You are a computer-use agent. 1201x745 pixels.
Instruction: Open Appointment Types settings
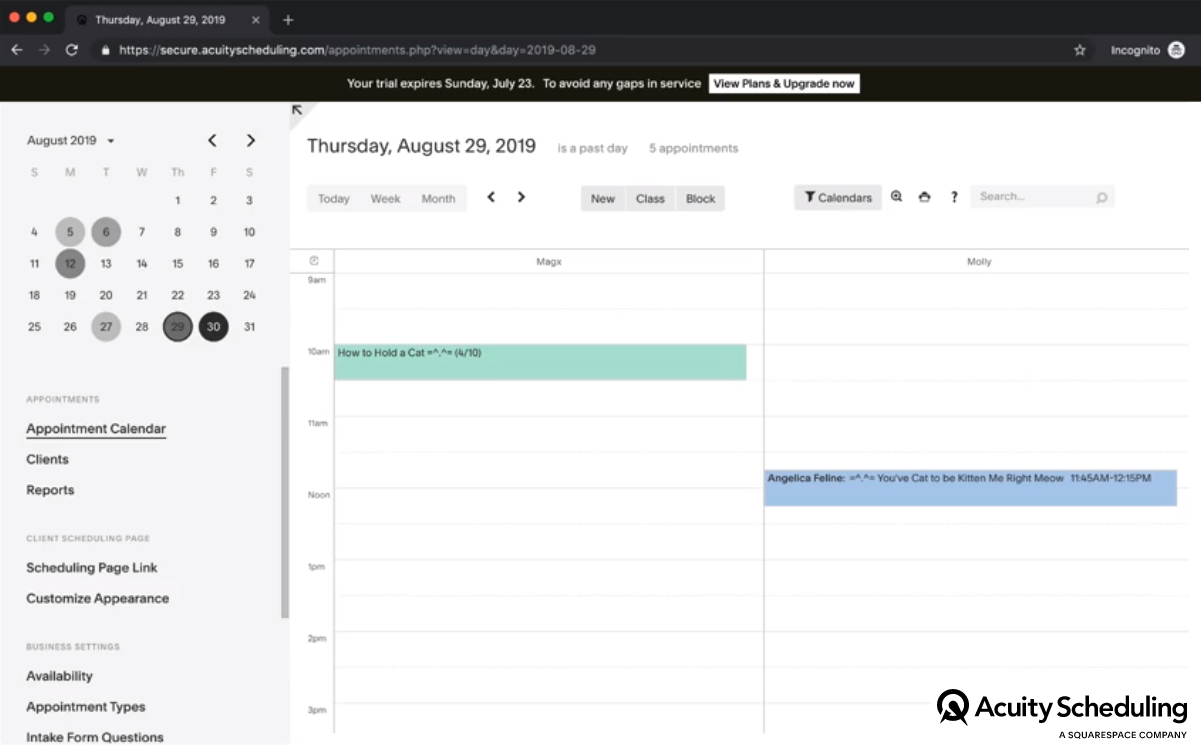(x=86, y=707)
